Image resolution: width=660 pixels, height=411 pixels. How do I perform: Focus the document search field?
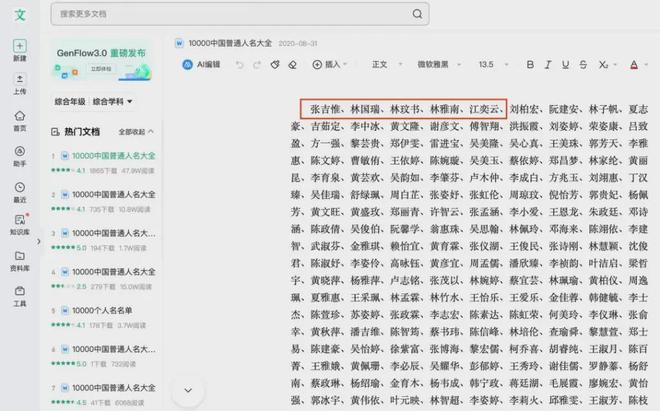pos(240,14)
